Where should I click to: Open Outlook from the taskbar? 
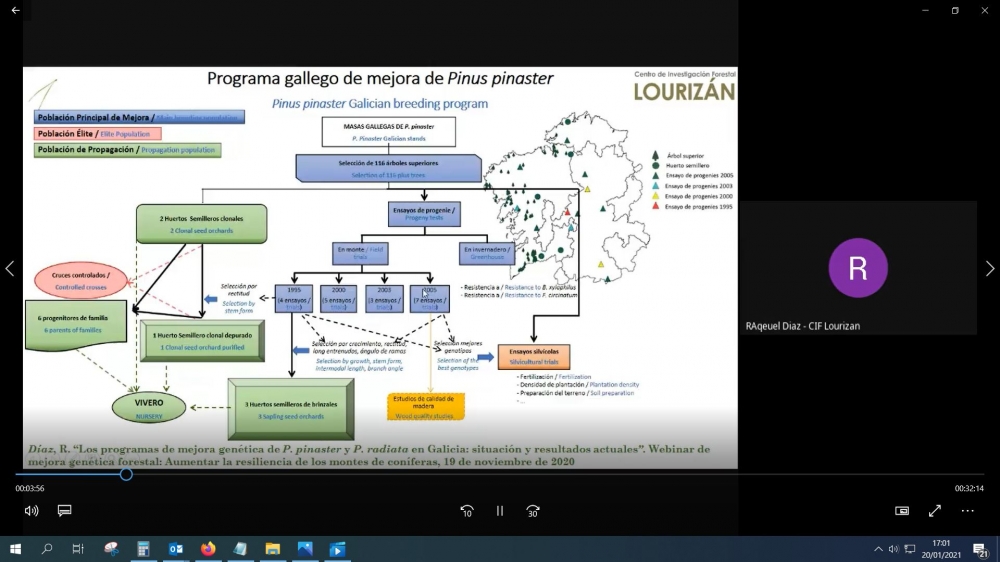(176, 549)
